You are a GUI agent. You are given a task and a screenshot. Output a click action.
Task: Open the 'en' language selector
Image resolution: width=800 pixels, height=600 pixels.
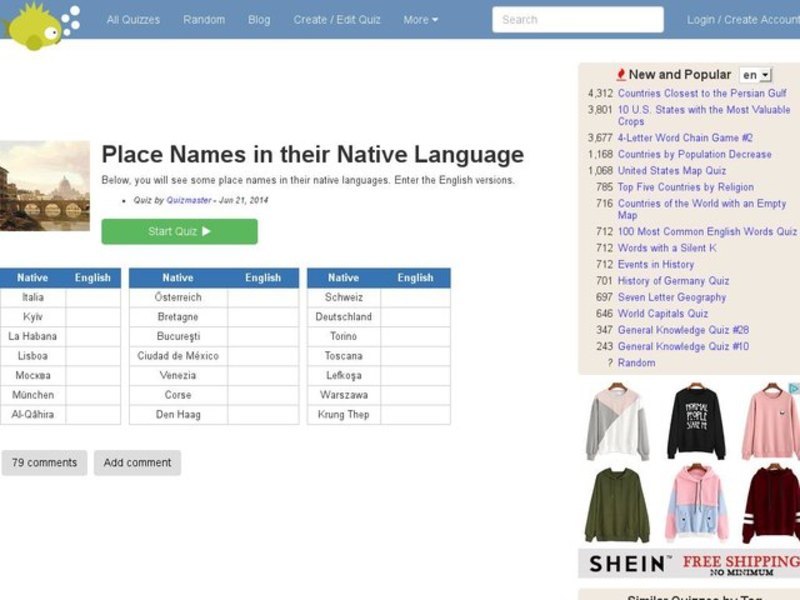(756, 74)
